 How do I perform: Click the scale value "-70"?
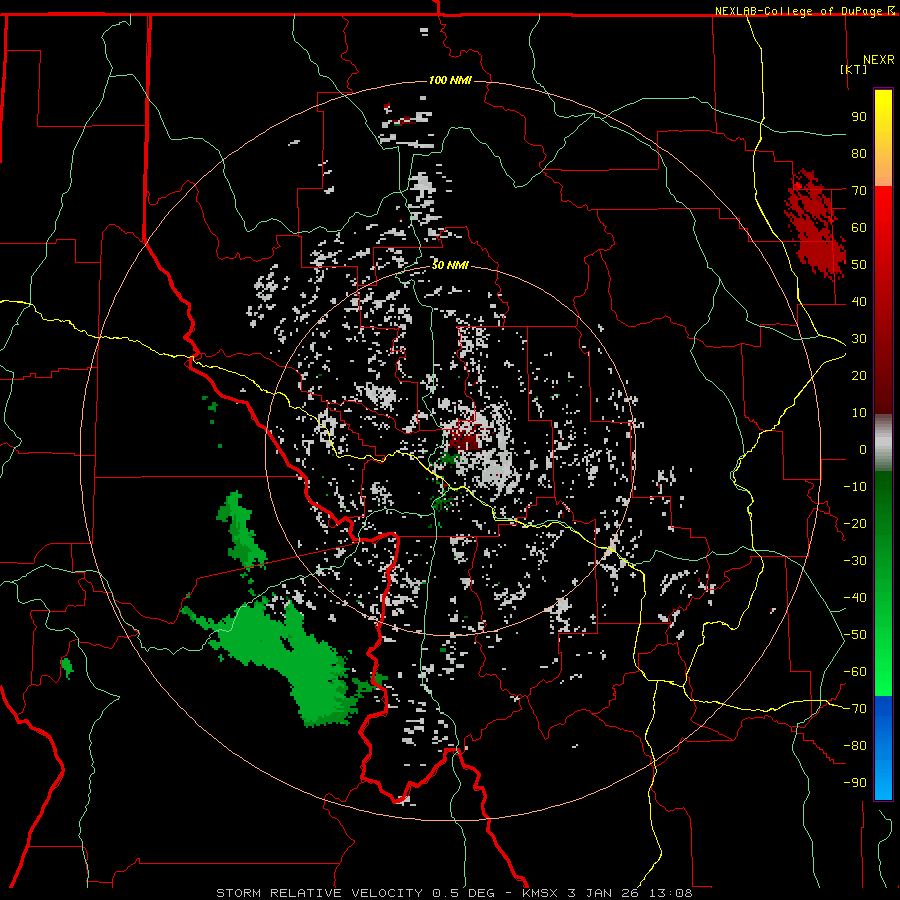pyautogui.click(x=855, y=709)
